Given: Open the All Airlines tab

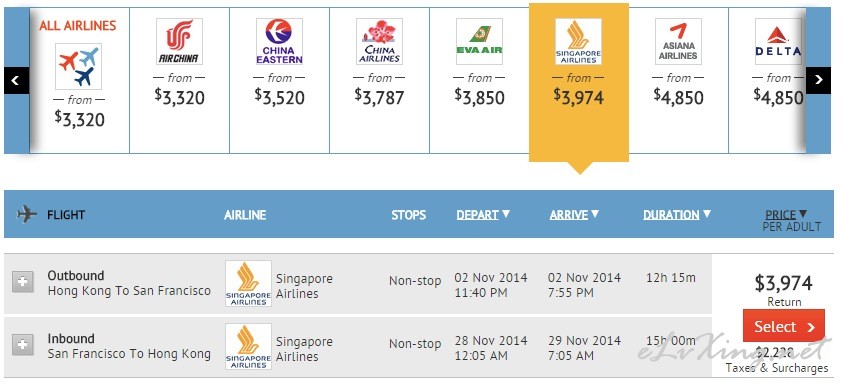Looking at the screenshot, I should click(x=79, y=81).
